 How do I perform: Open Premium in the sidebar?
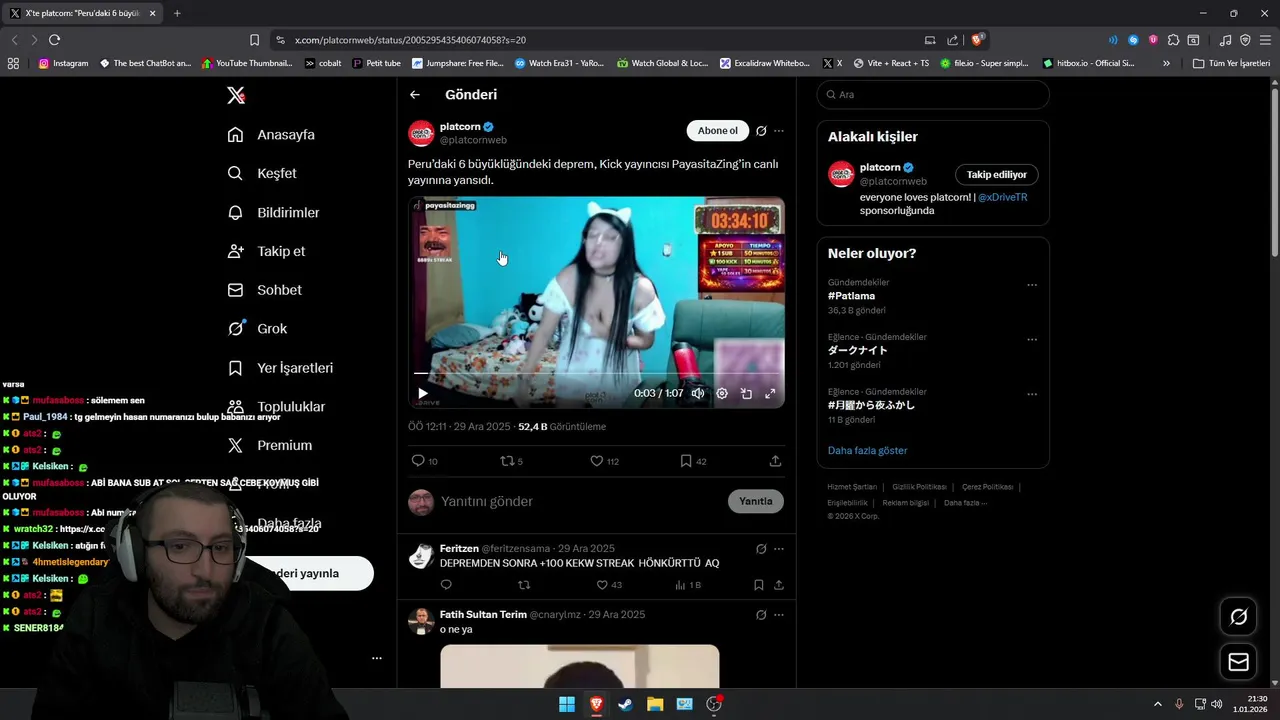(269, 445)
